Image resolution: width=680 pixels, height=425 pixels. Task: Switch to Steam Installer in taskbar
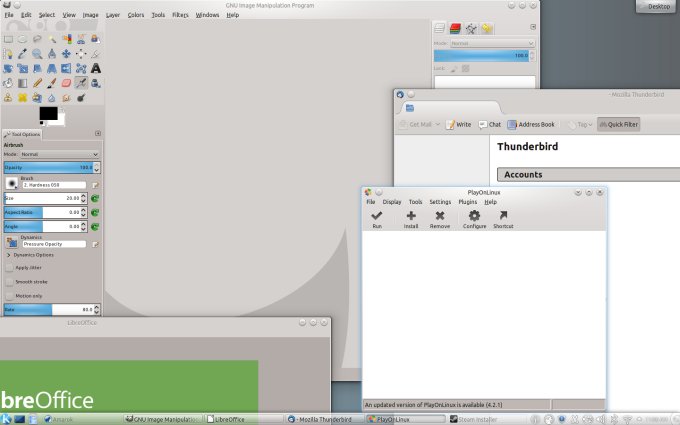[x=485, y=419]
